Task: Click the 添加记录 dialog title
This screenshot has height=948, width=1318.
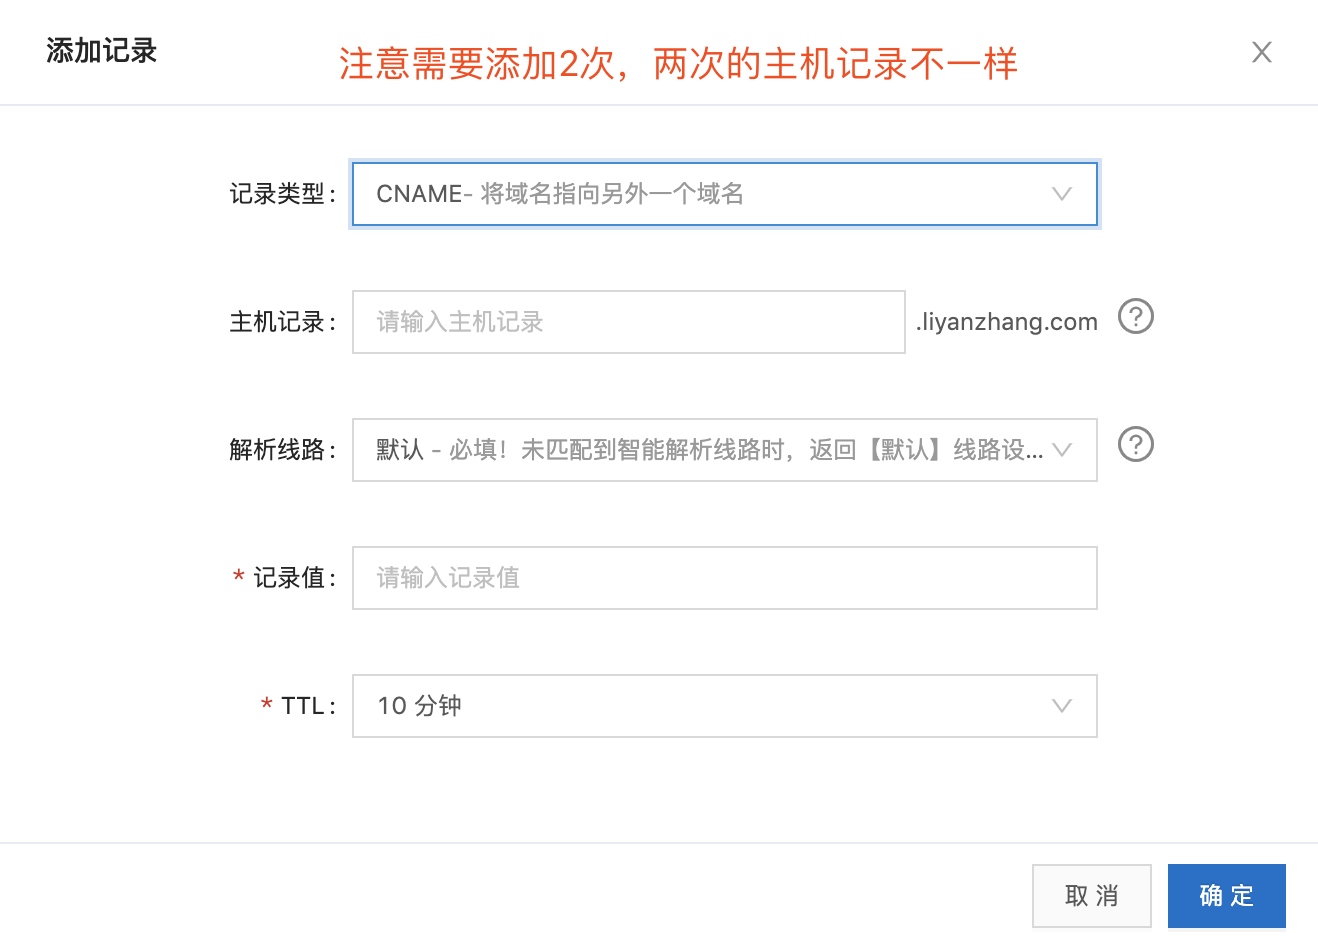Action: point(102,51)
